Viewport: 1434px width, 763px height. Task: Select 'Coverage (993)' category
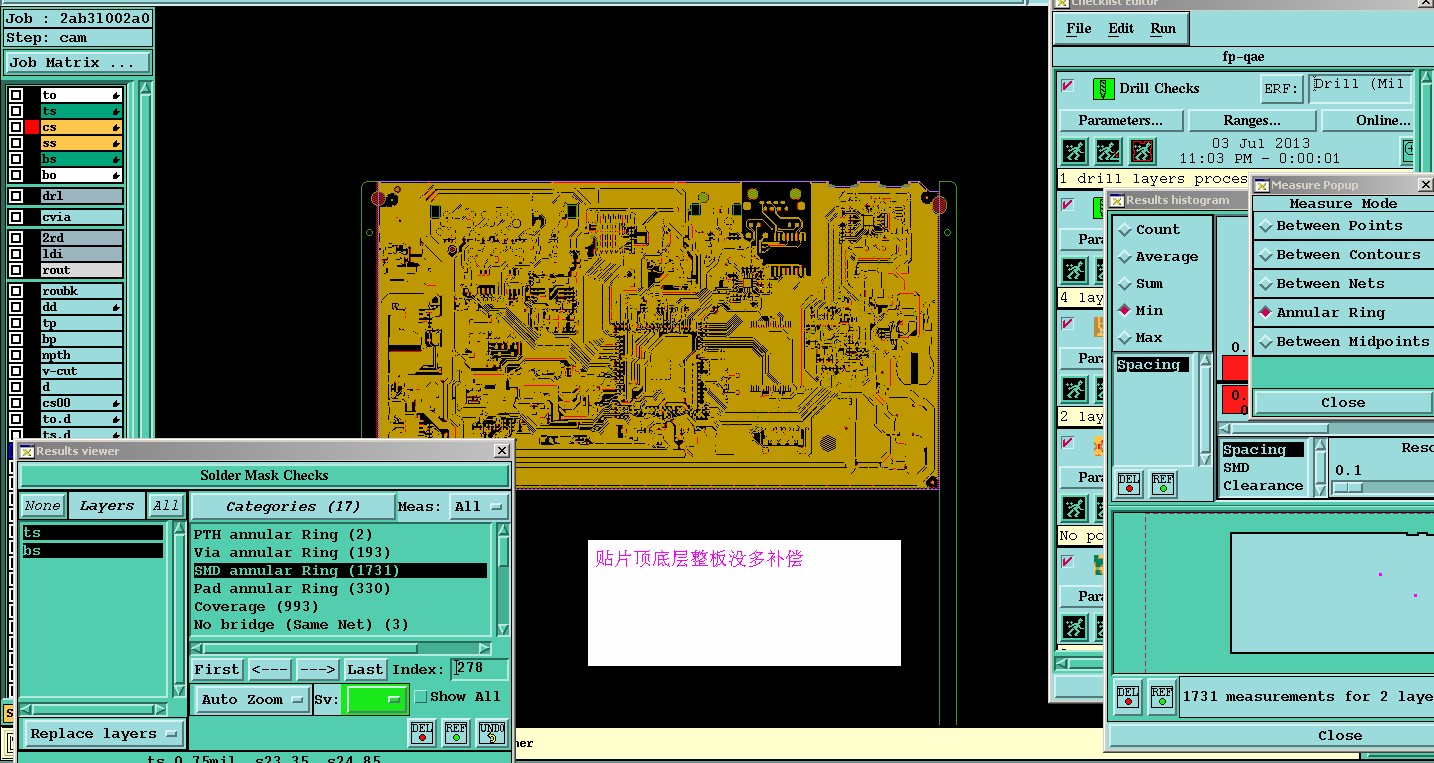click(340, 606)
